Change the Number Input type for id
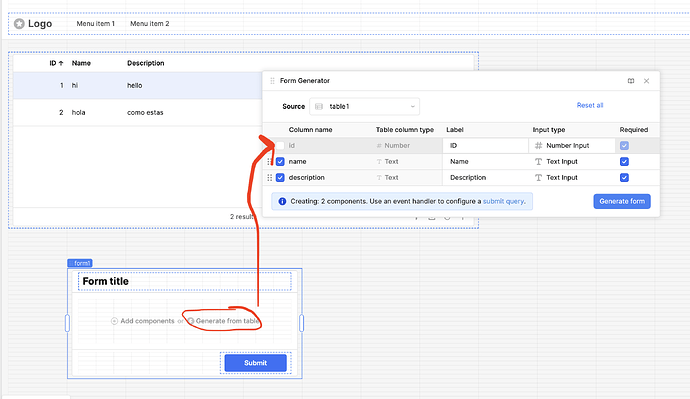This screenshot has width=690, height=399. 572,146
